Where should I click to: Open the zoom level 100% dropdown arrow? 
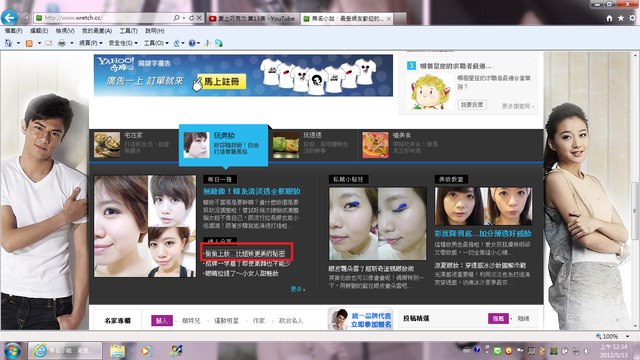click(x=627, y=336)
